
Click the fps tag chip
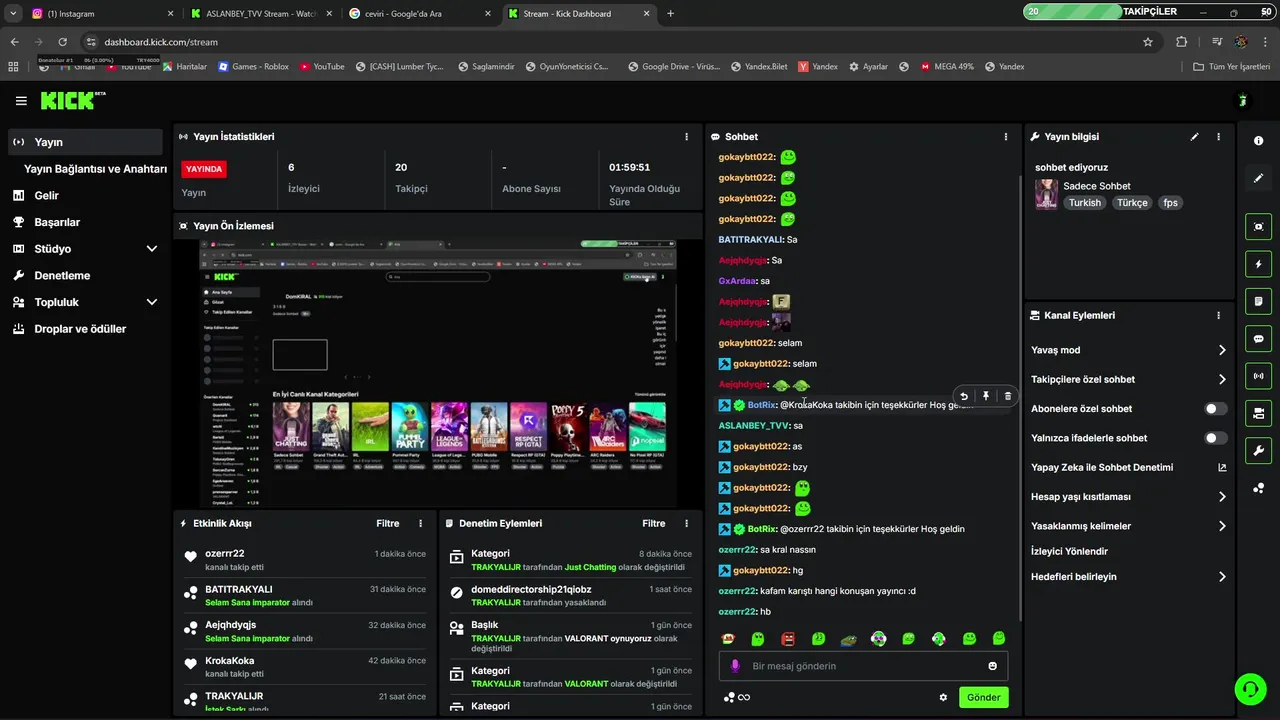1170,203
